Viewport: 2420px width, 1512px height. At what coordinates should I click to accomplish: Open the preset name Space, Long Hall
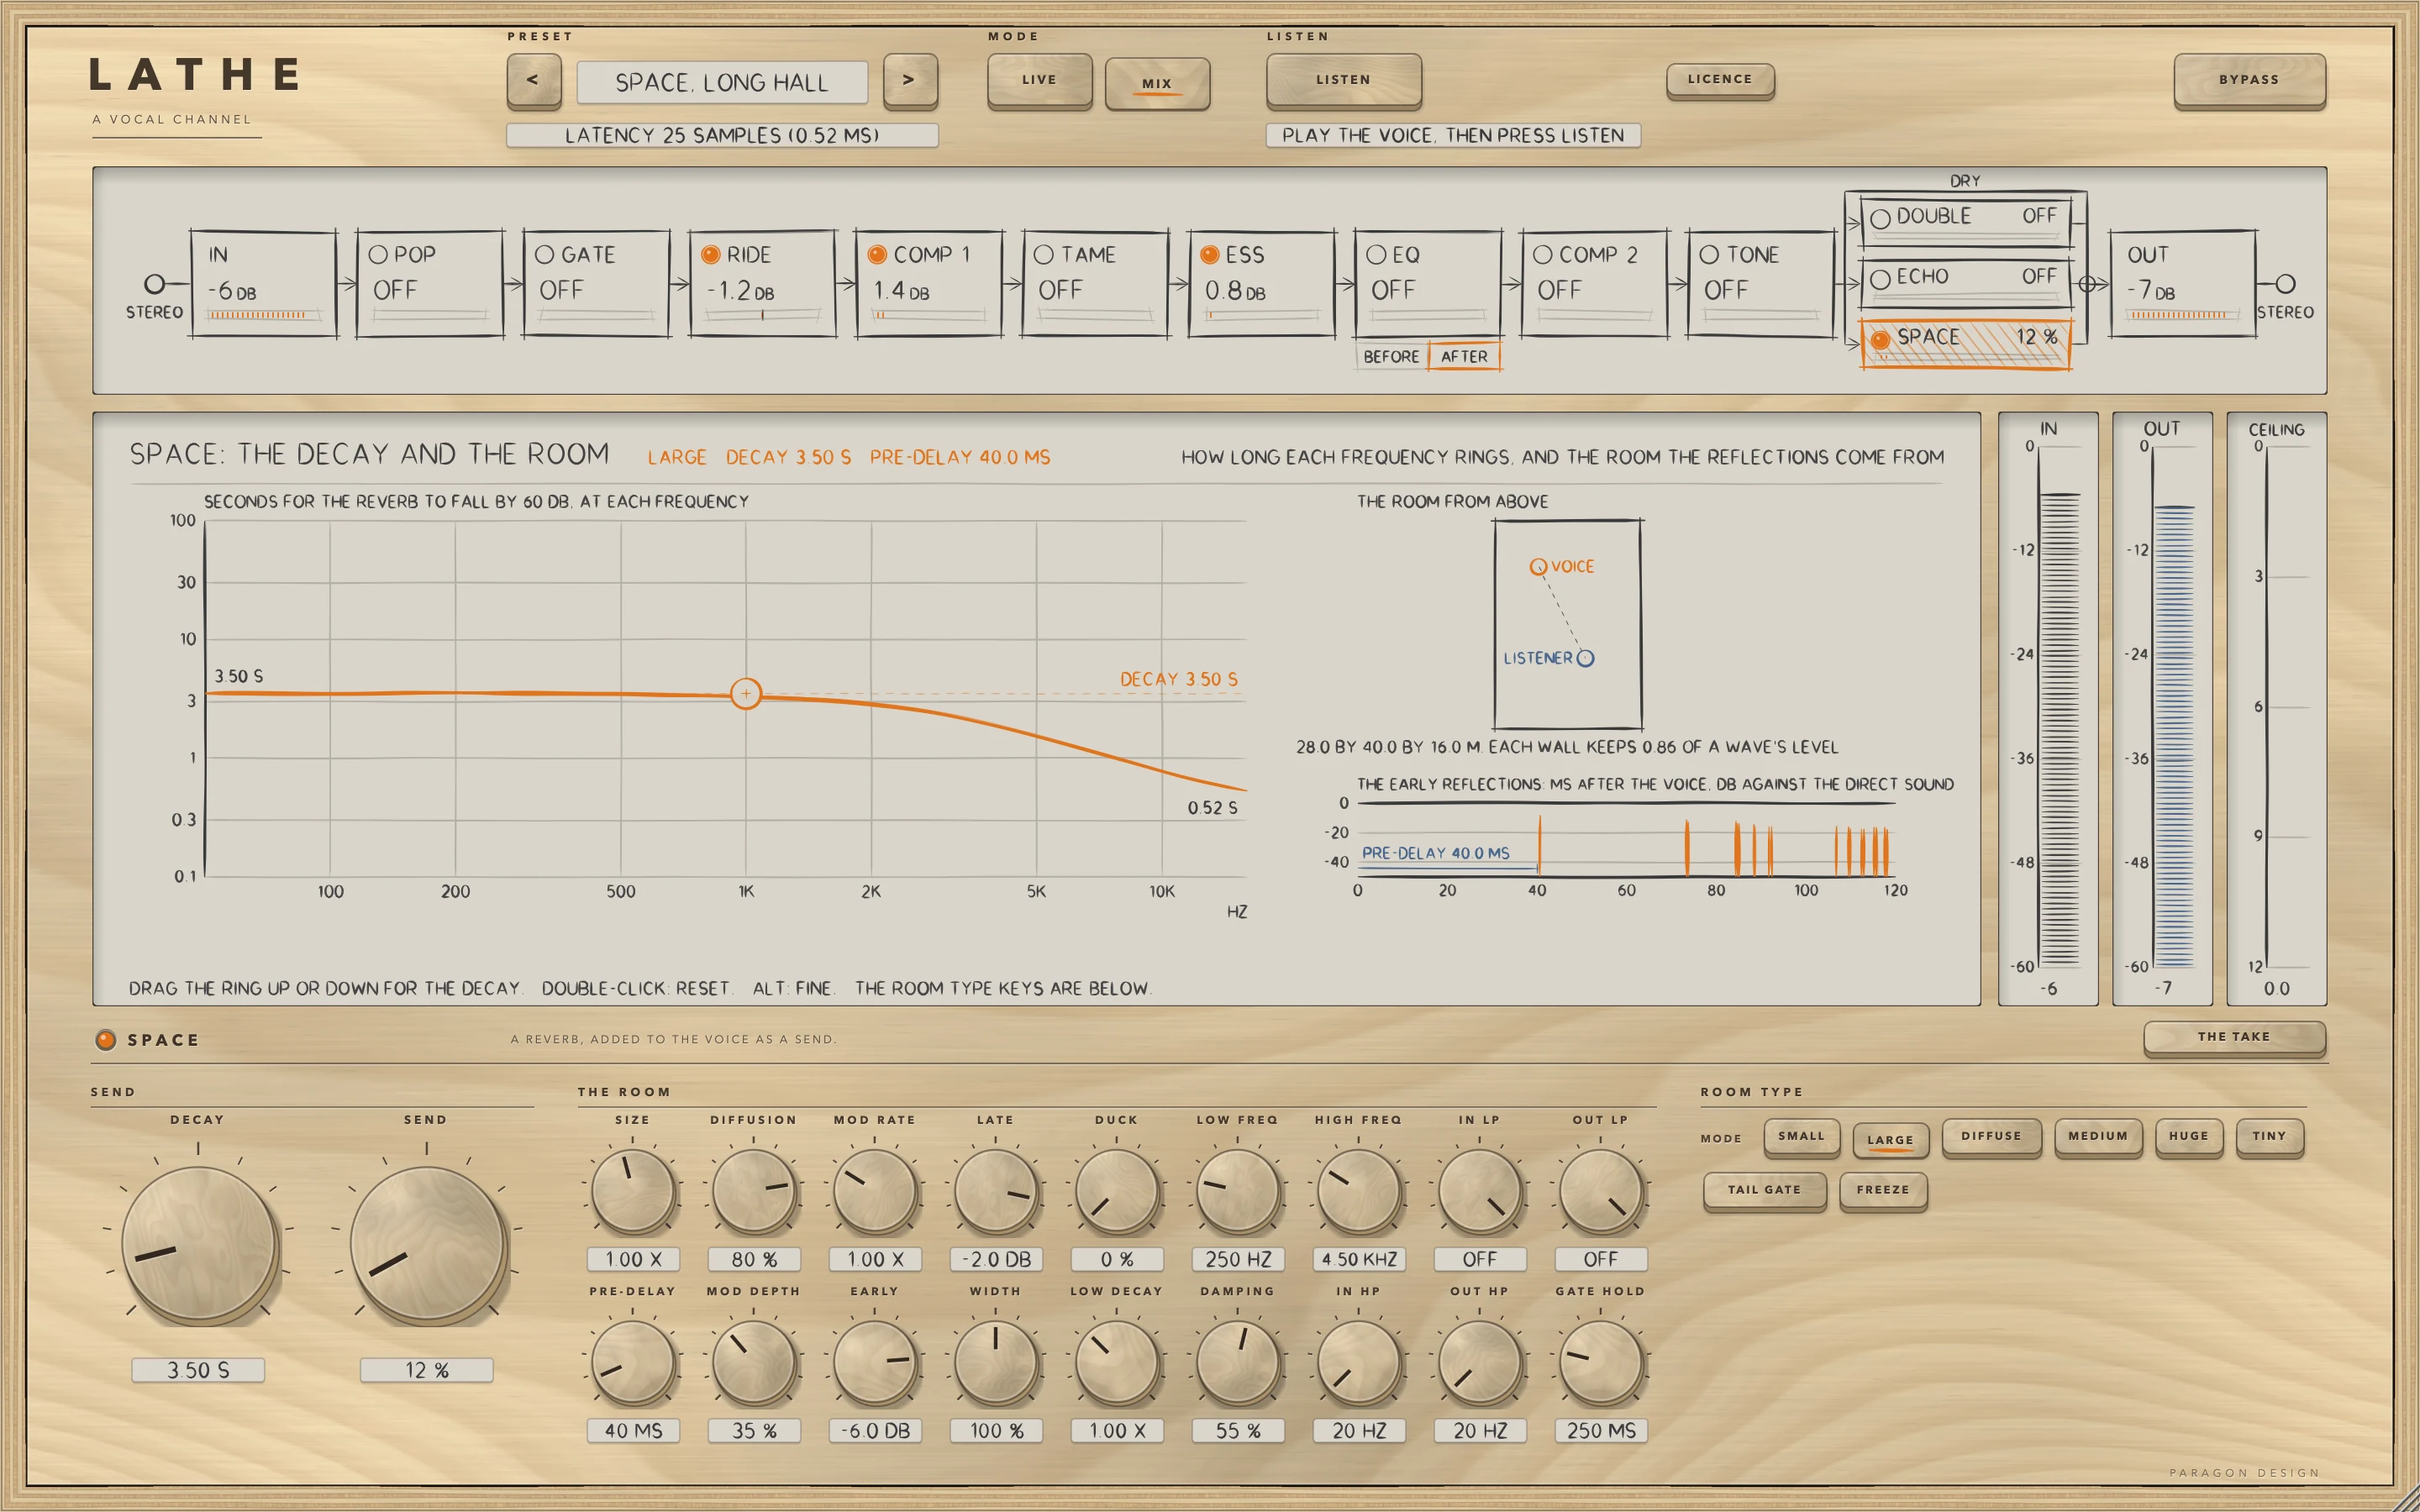coord(722,82)
